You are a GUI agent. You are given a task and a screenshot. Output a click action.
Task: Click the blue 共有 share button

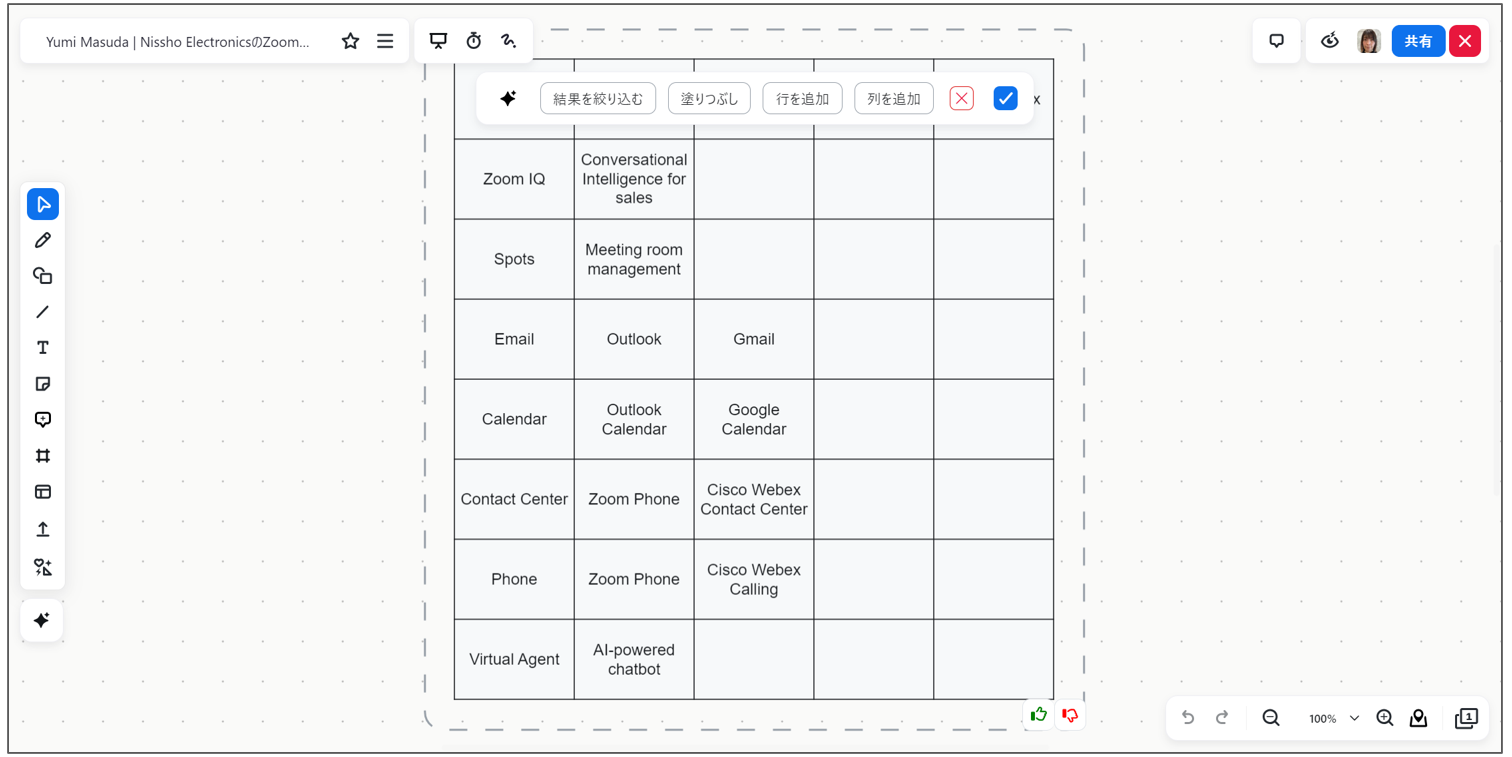tap(1418, 41)
